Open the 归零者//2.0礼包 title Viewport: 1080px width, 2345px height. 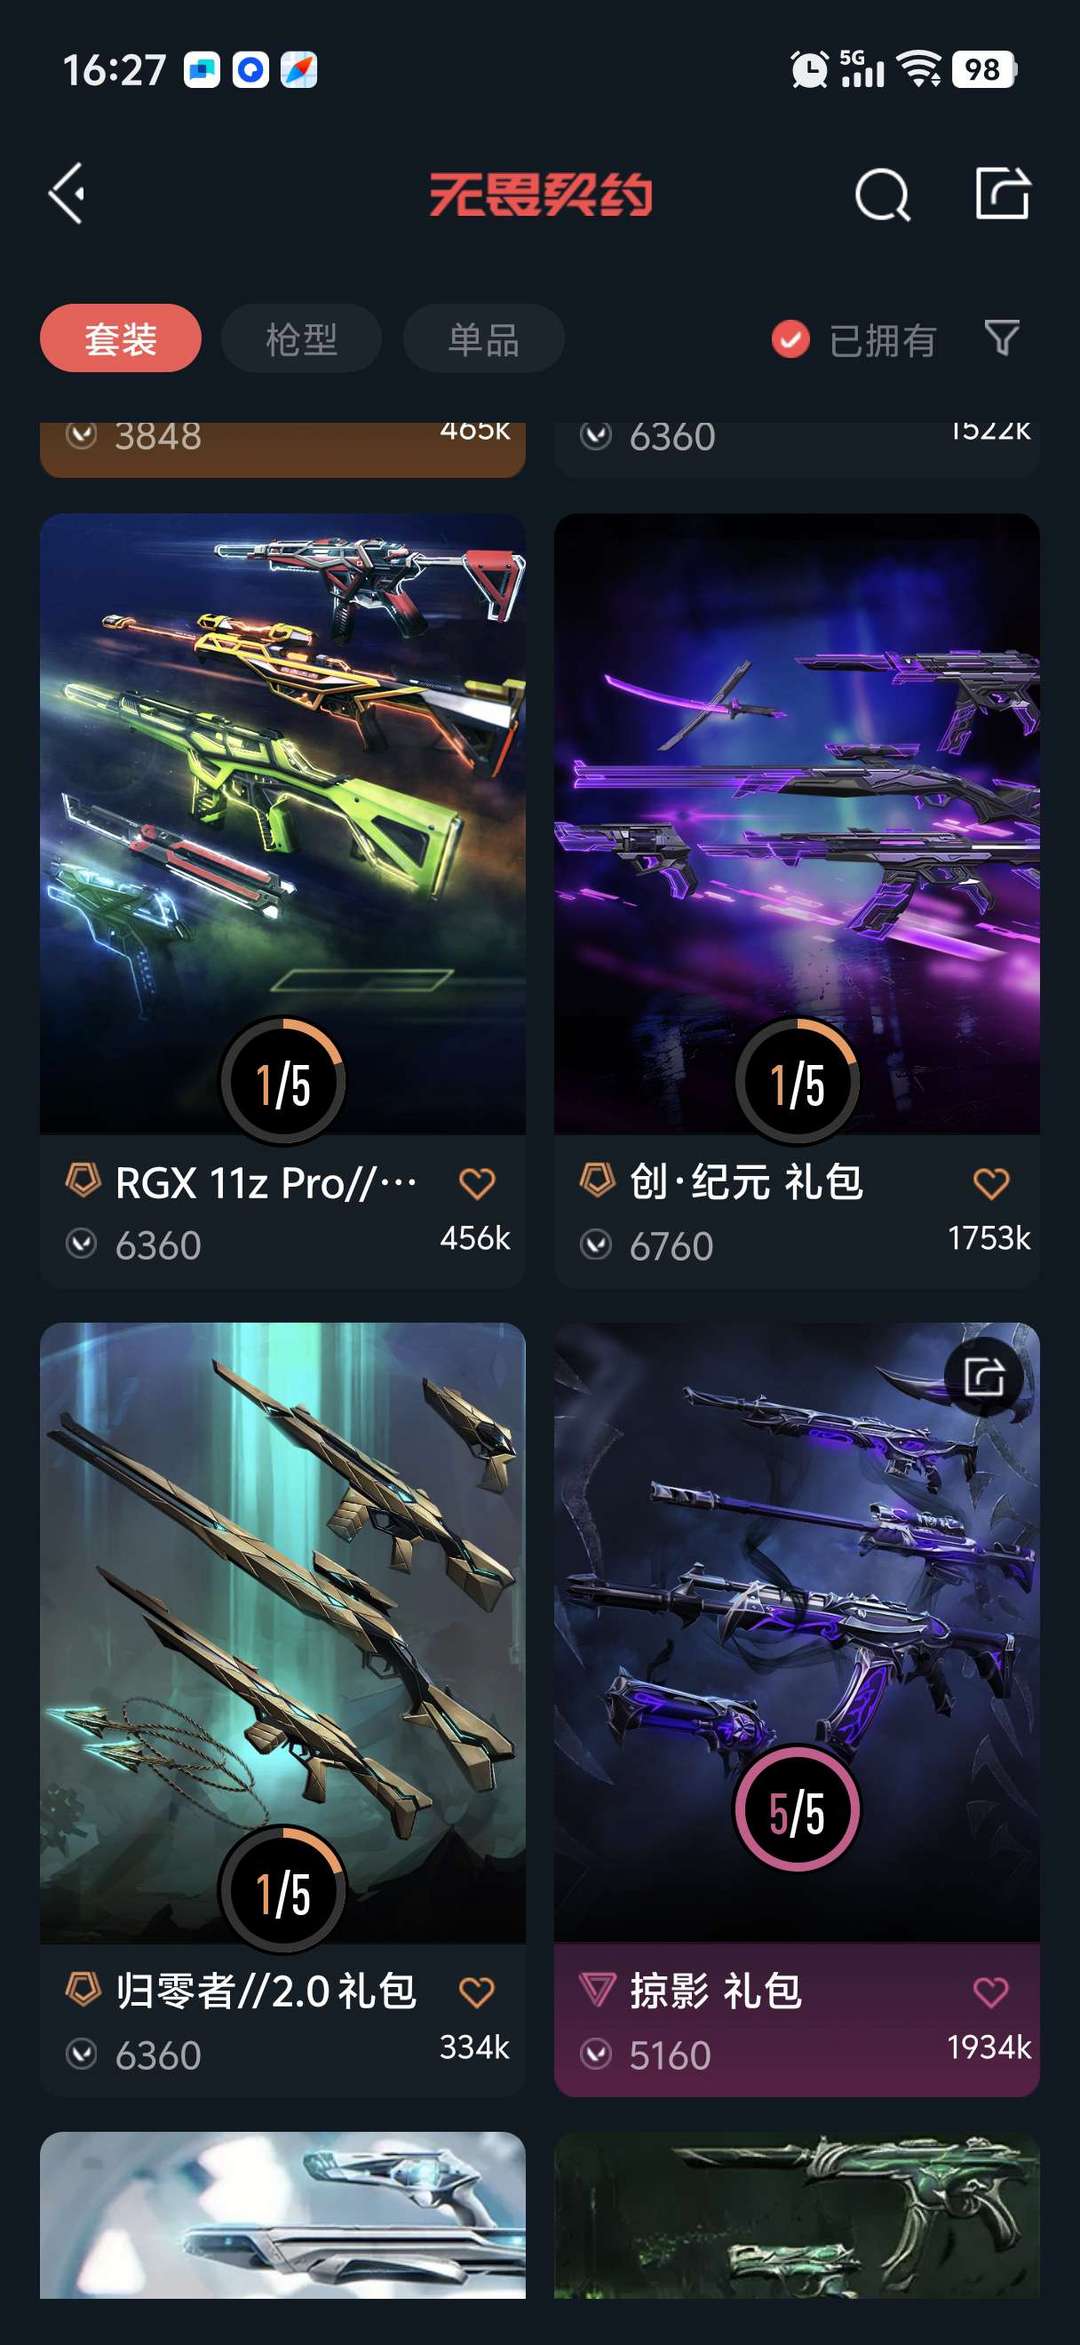[265, 1991]
